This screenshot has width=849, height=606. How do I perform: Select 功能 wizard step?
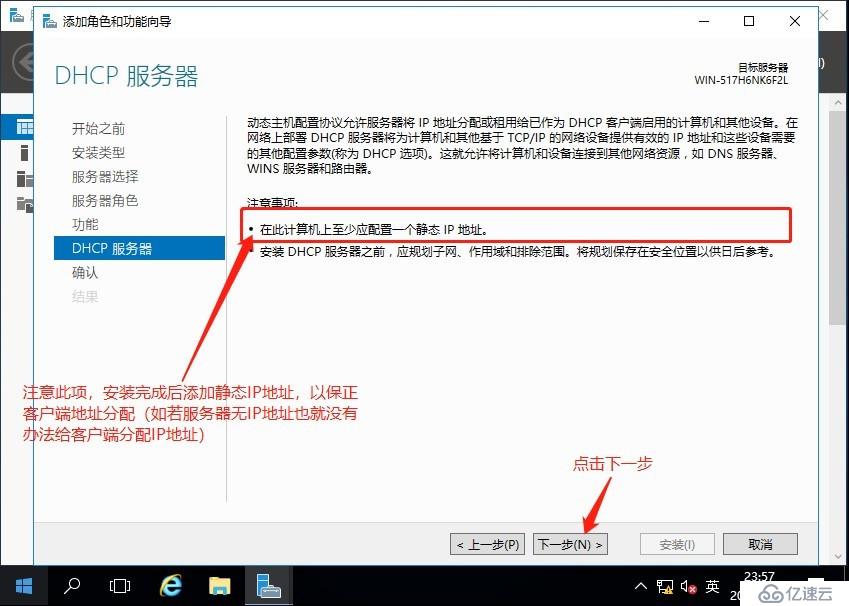[x=86, y=224]
